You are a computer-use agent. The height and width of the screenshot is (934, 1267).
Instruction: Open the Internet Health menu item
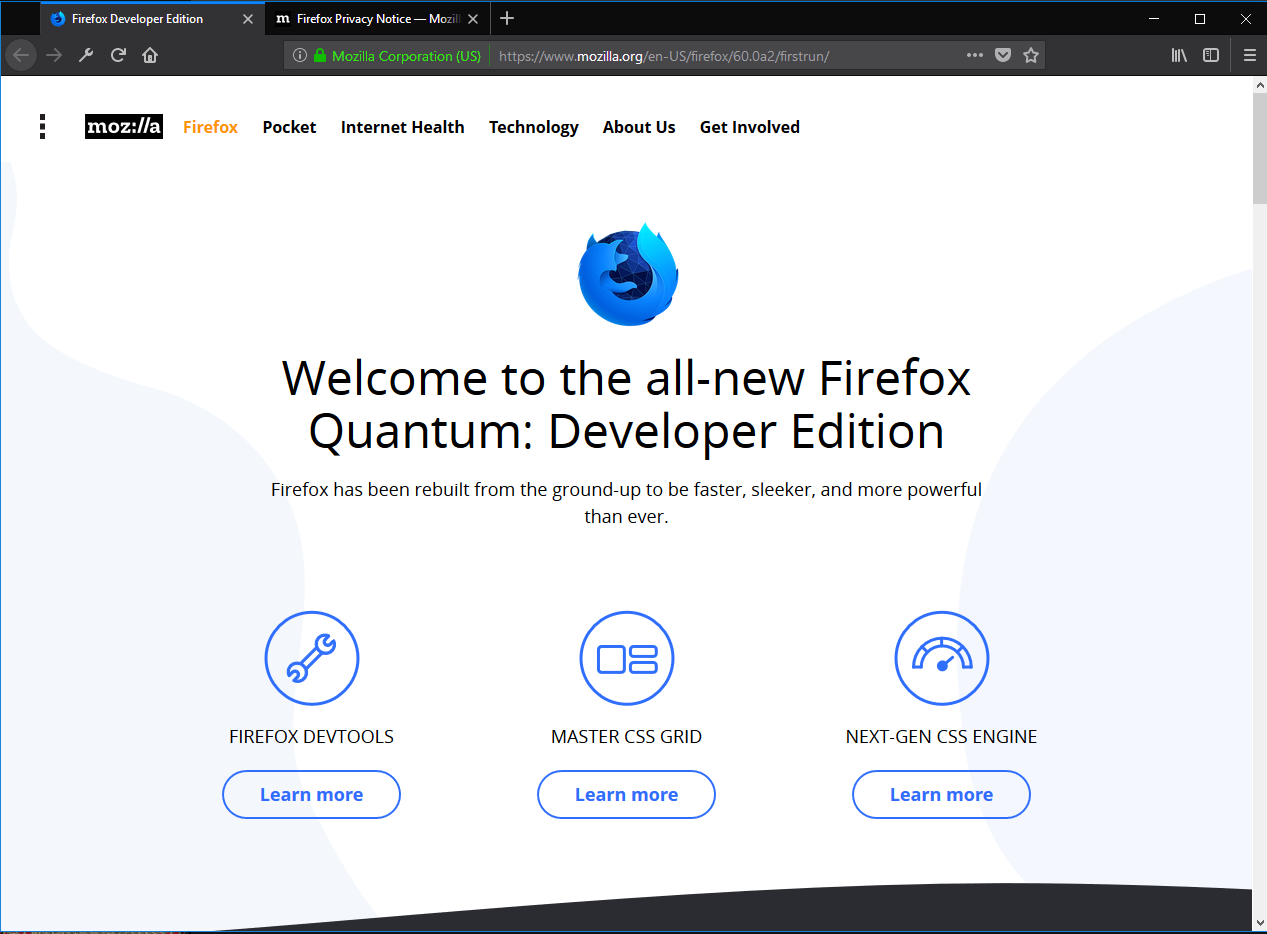tap(402, 127)
